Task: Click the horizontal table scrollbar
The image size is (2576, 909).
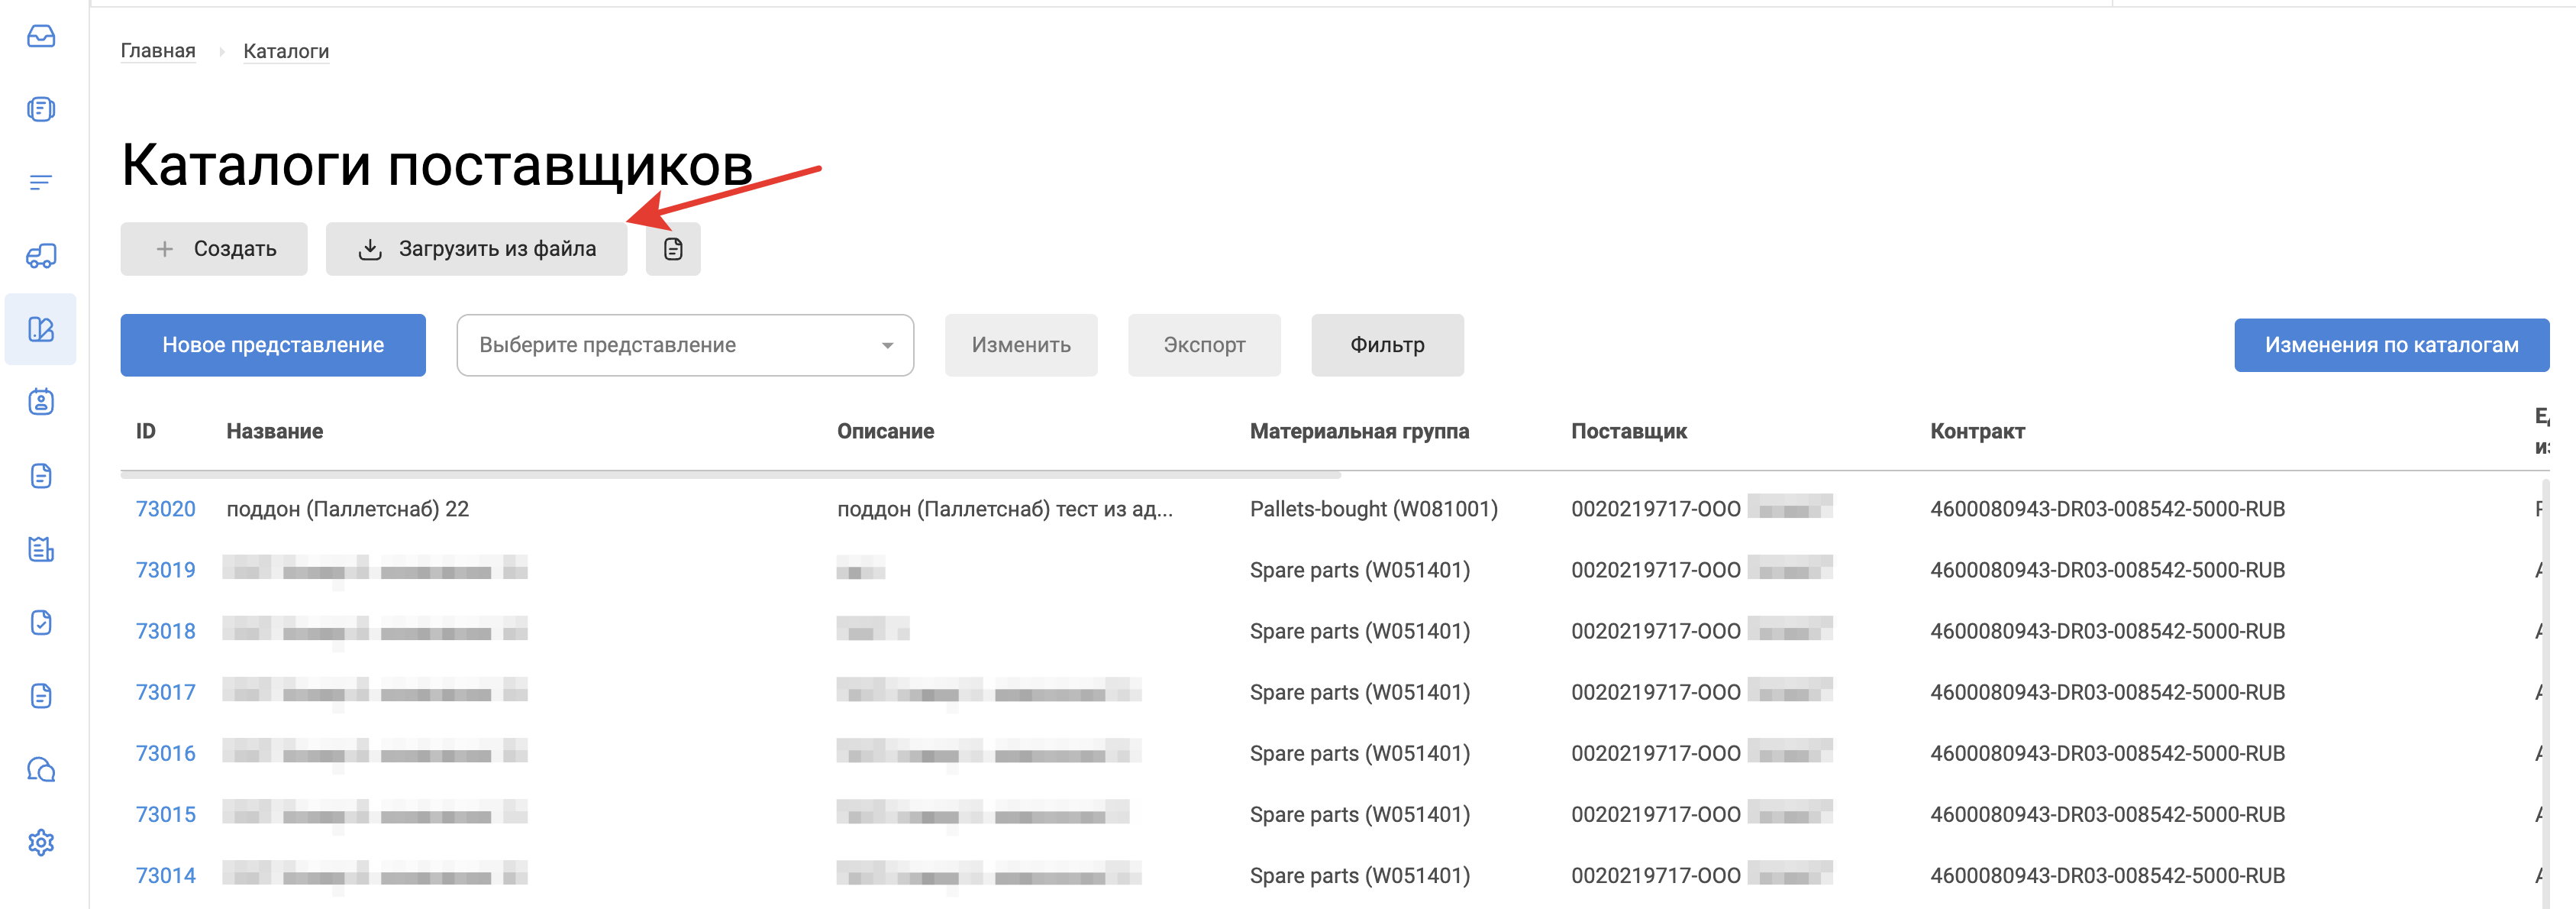Action: point(730,475)
